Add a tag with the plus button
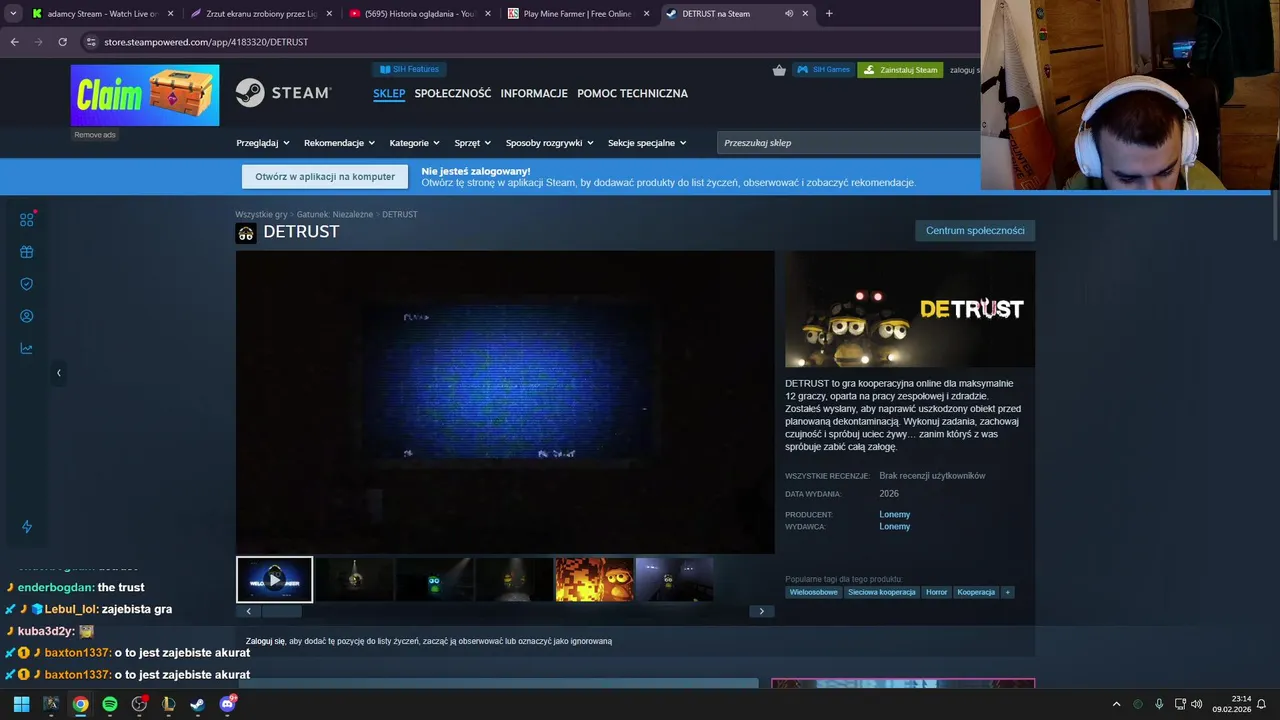Screen dimensions: 1280x720 click(1007, 592)
